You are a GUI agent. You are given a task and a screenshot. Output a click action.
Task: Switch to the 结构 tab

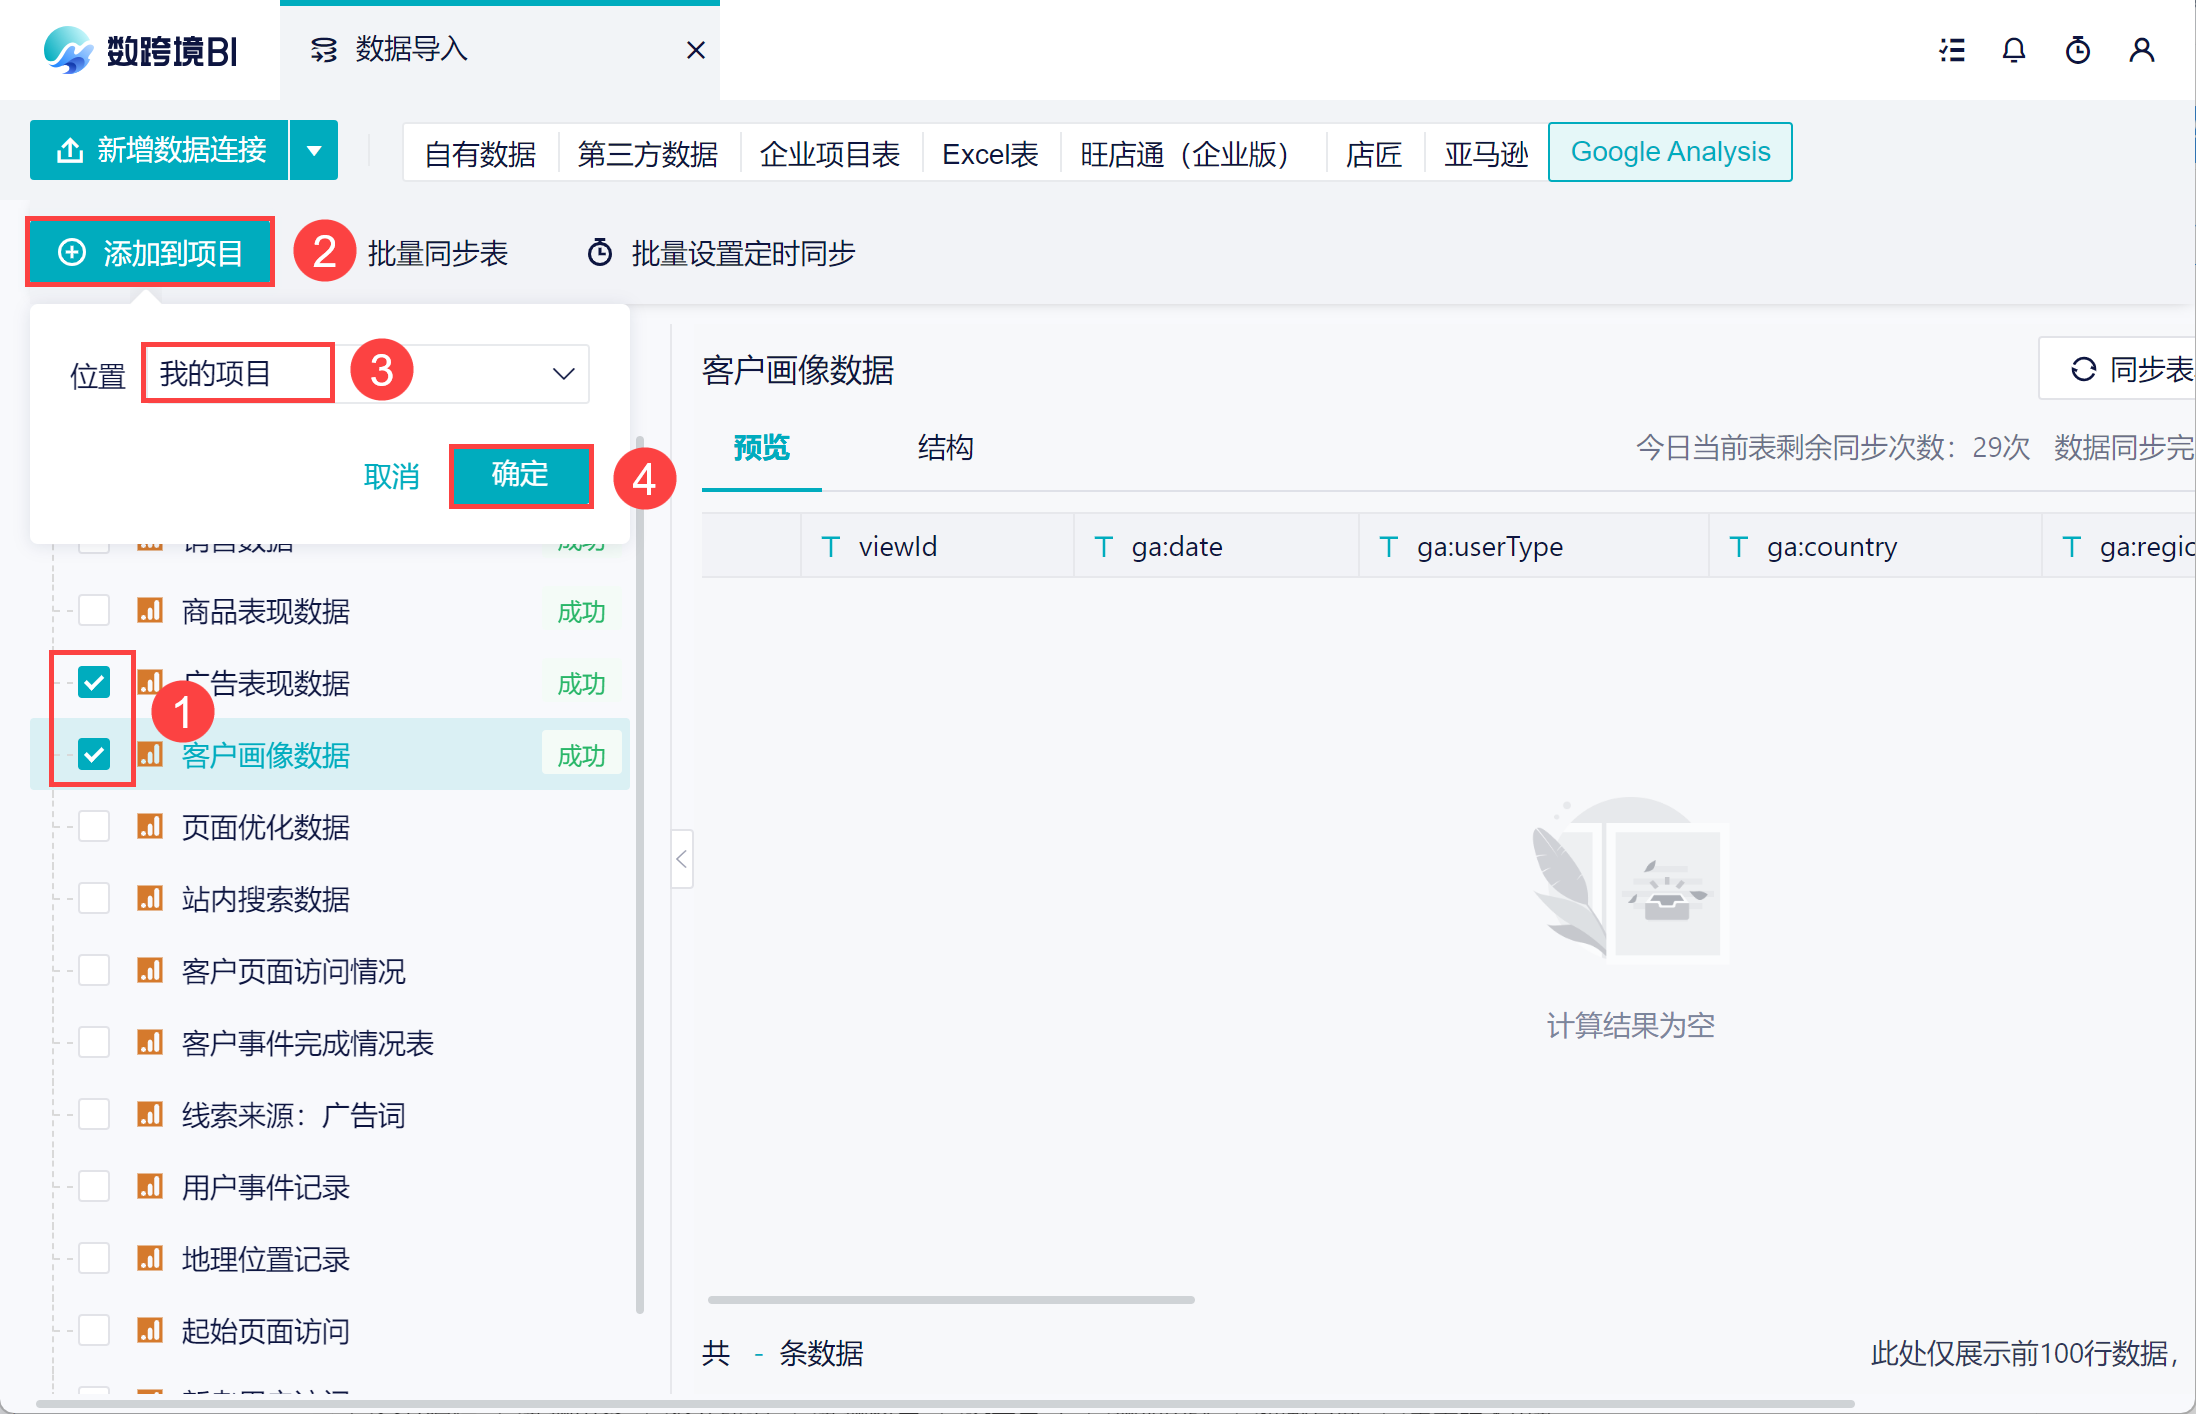(x=945, y=448)
